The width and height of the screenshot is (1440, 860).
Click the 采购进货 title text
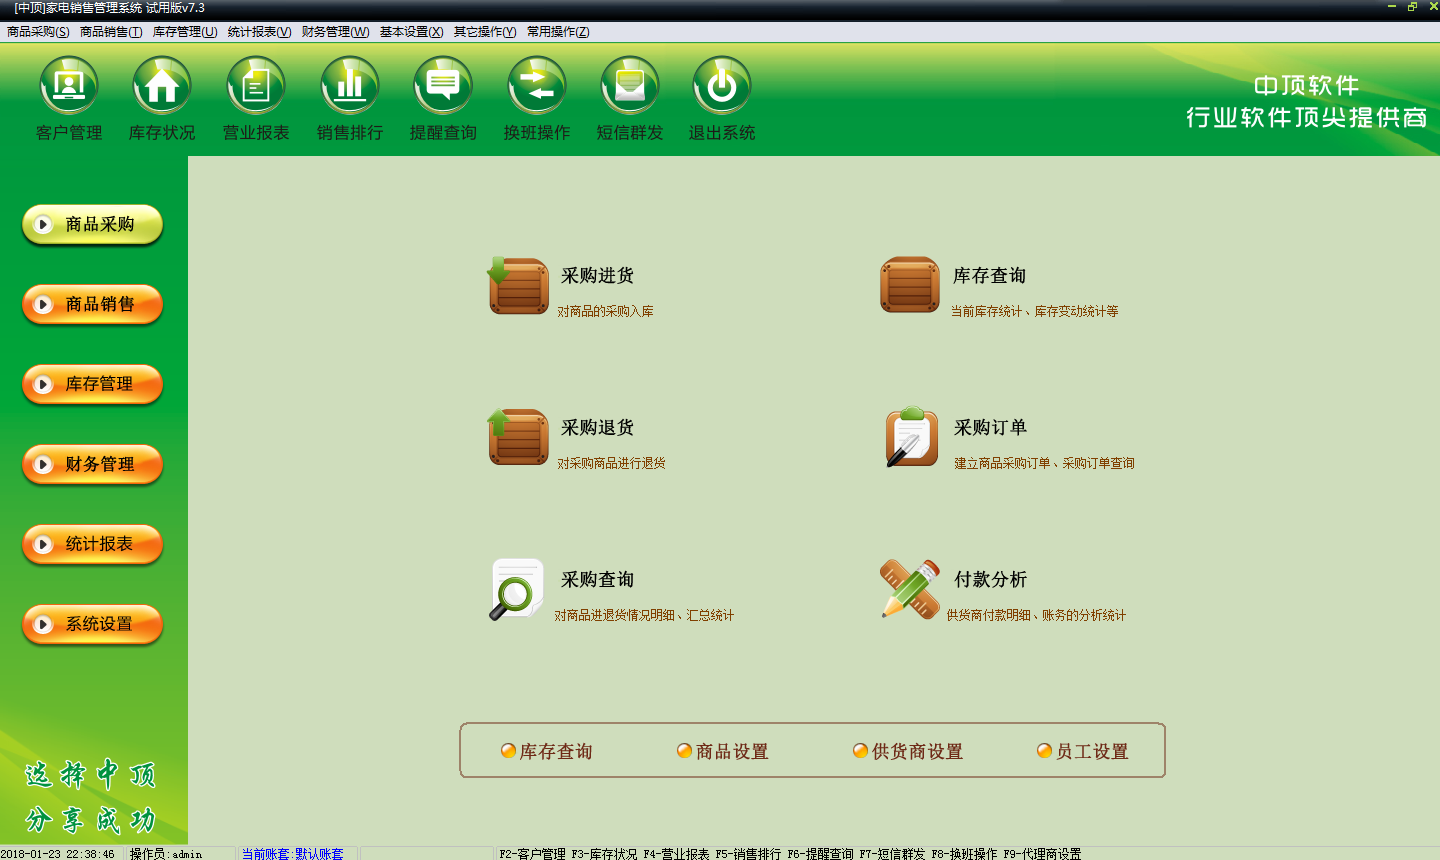pos(597,276)
